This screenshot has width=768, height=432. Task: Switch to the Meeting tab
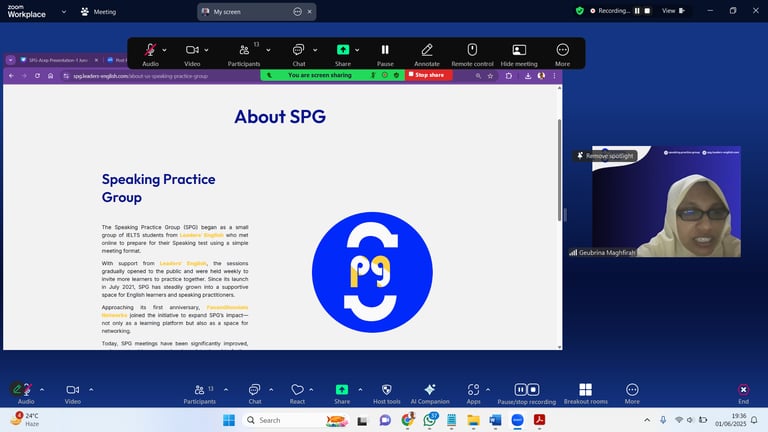point(98,12)
